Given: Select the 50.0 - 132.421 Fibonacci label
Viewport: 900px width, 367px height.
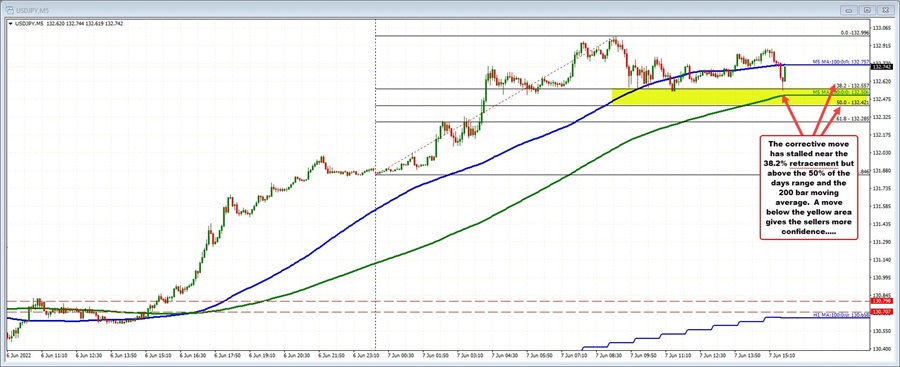Looking at the screenshot, I should pos(852,102).
